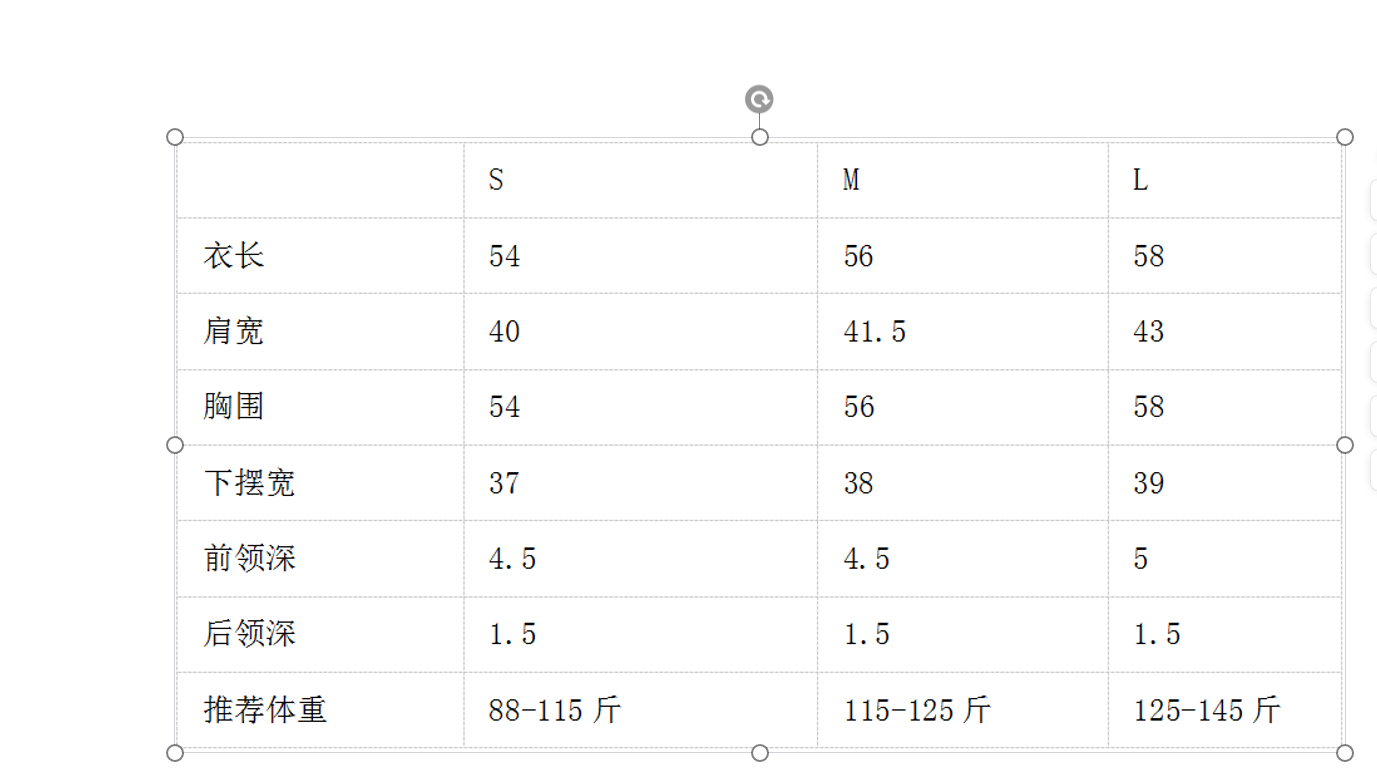Click the top-right corner resize handle
The width and height of the screenshot is (1377, 780).
(x=1345, y=137)
